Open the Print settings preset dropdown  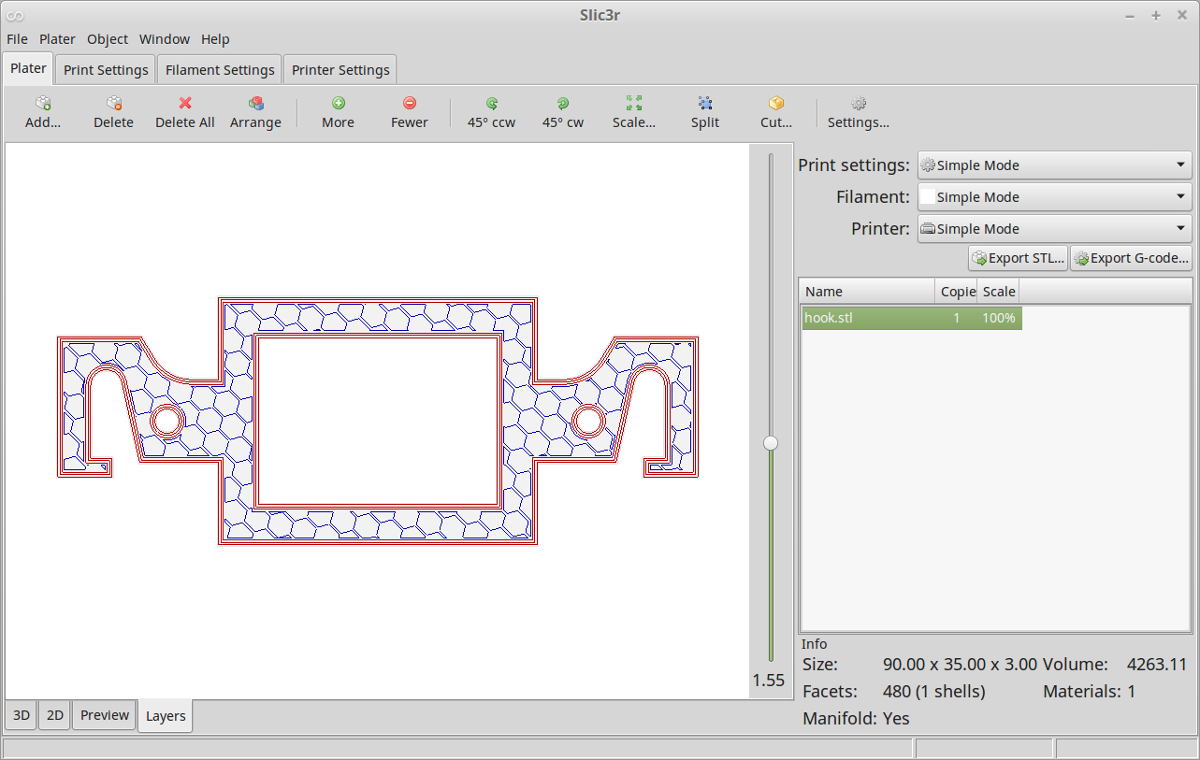[x=1054, y=165]
